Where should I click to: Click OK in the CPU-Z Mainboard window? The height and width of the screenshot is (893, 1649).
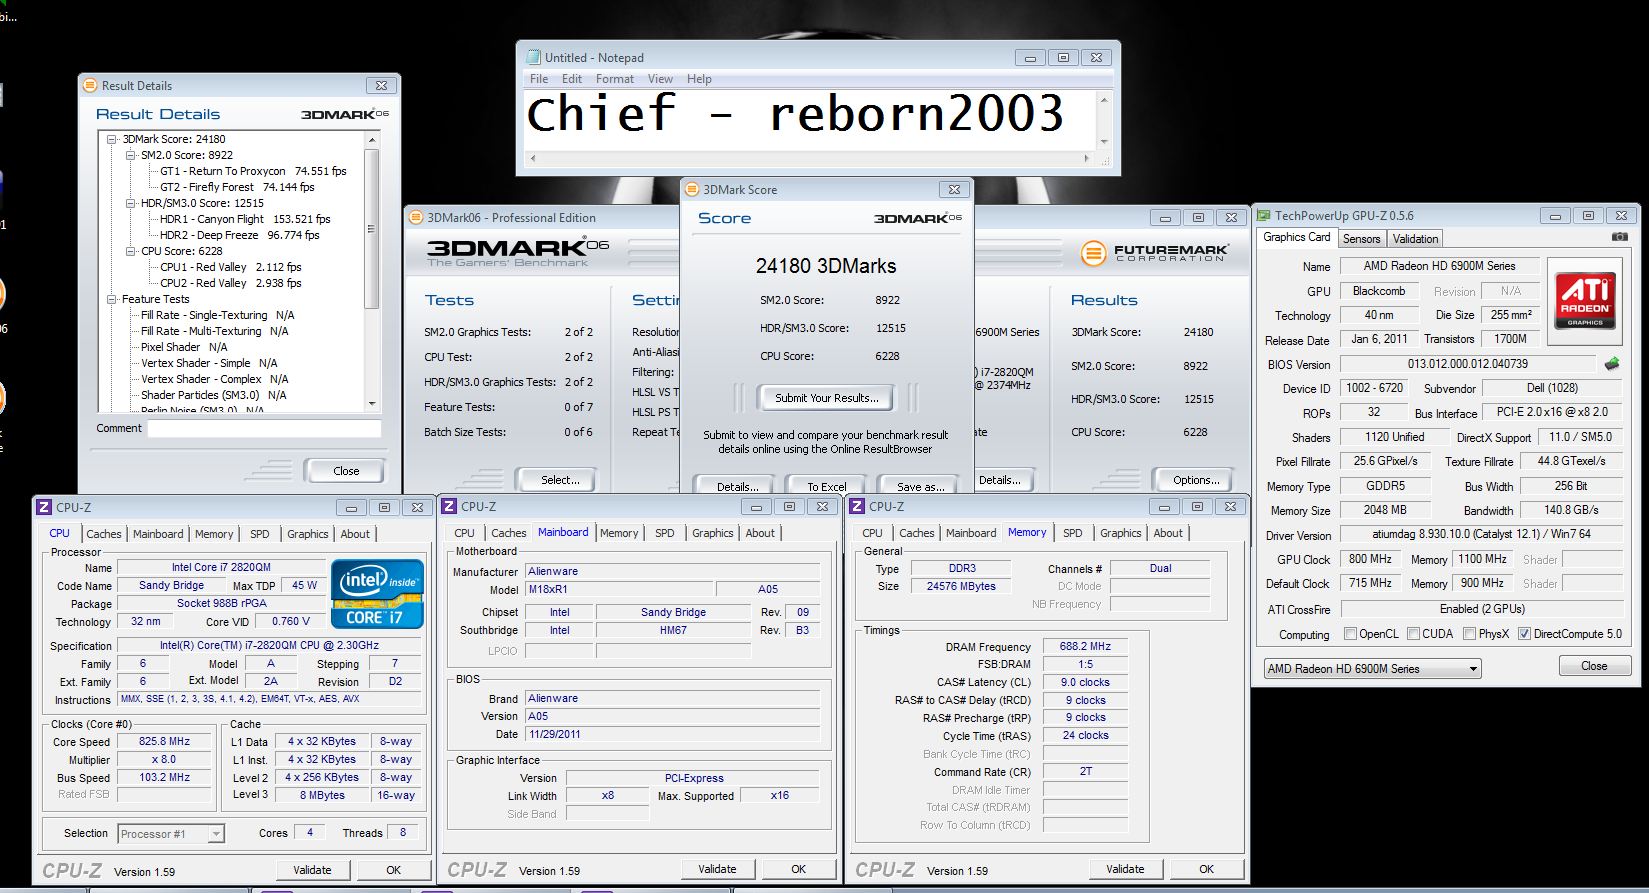tap(798, 869)
